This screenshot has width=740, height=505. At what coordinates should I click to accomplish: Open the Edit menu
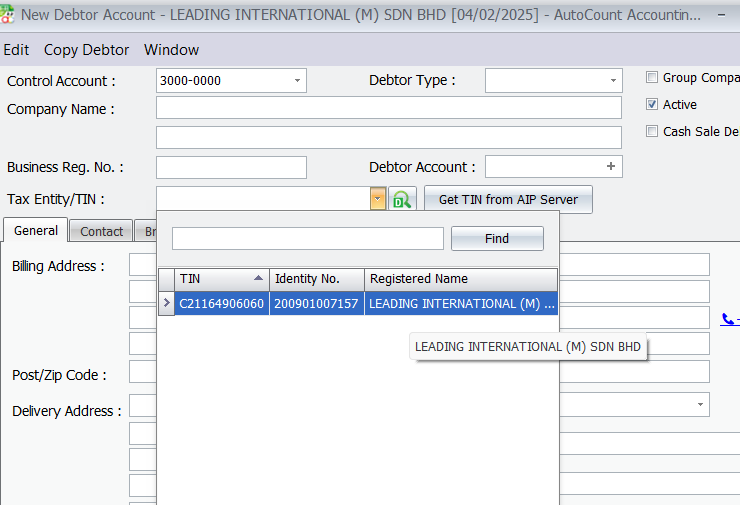16,50
